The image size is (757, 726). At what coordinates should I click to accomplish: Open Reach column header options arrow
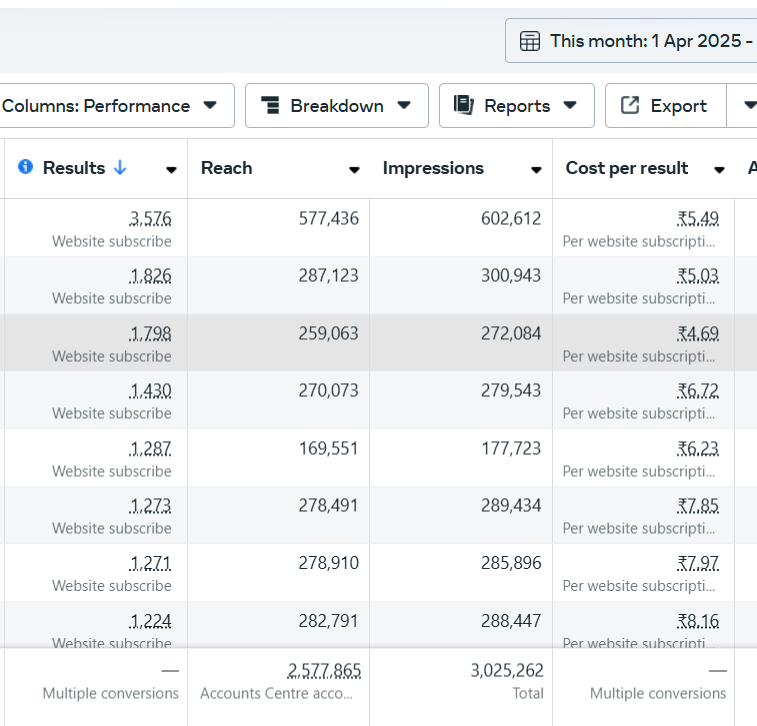(x=354, y=170)
